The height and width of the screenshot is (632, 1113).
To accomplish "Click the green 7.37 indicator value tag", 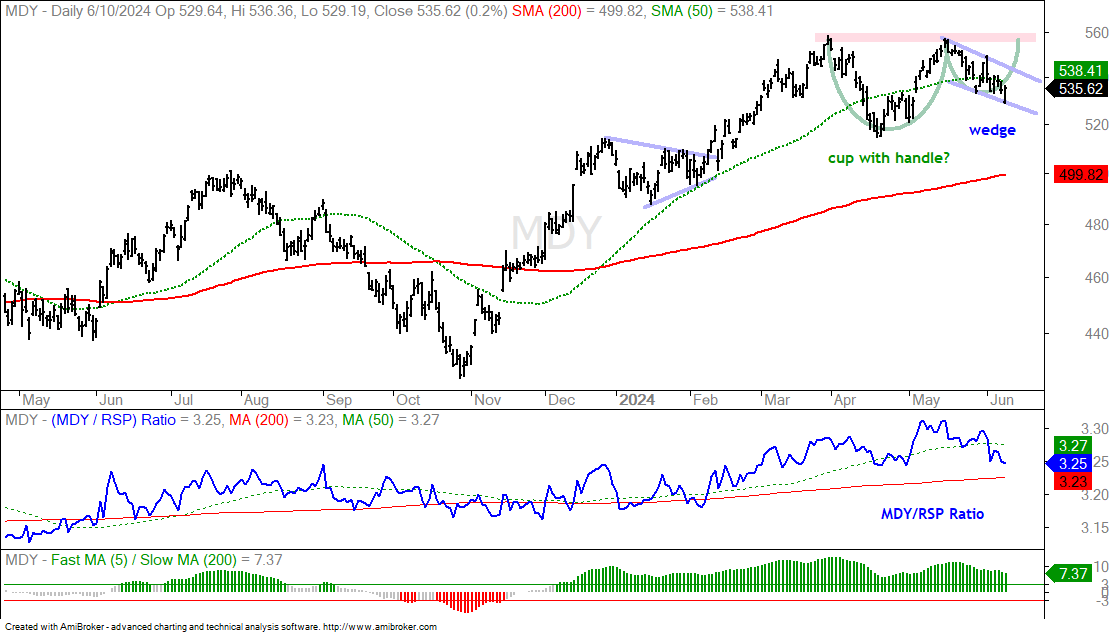I will pyautogui.click(x=1073, y=573).
